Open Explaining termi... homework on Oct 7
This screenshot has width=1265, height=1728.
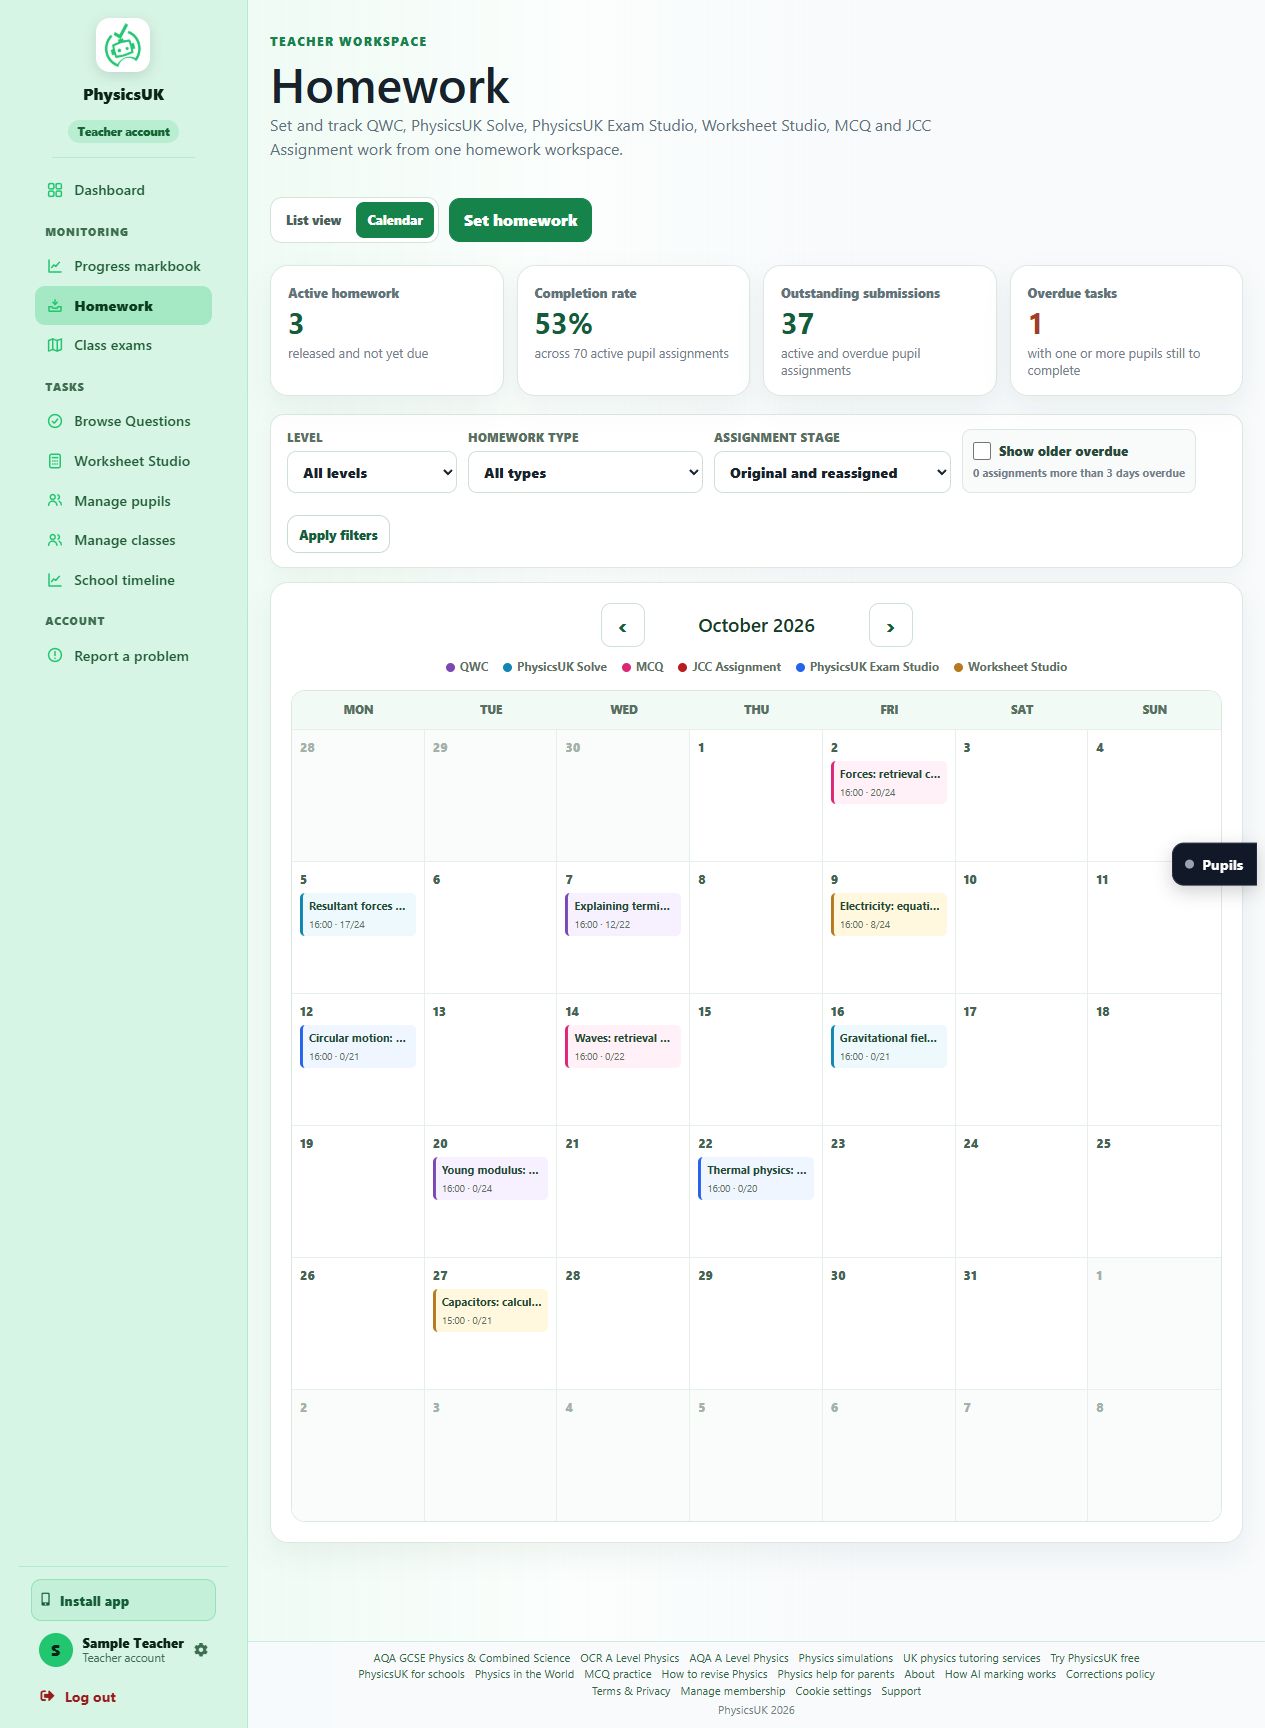(x=623, y=914)
